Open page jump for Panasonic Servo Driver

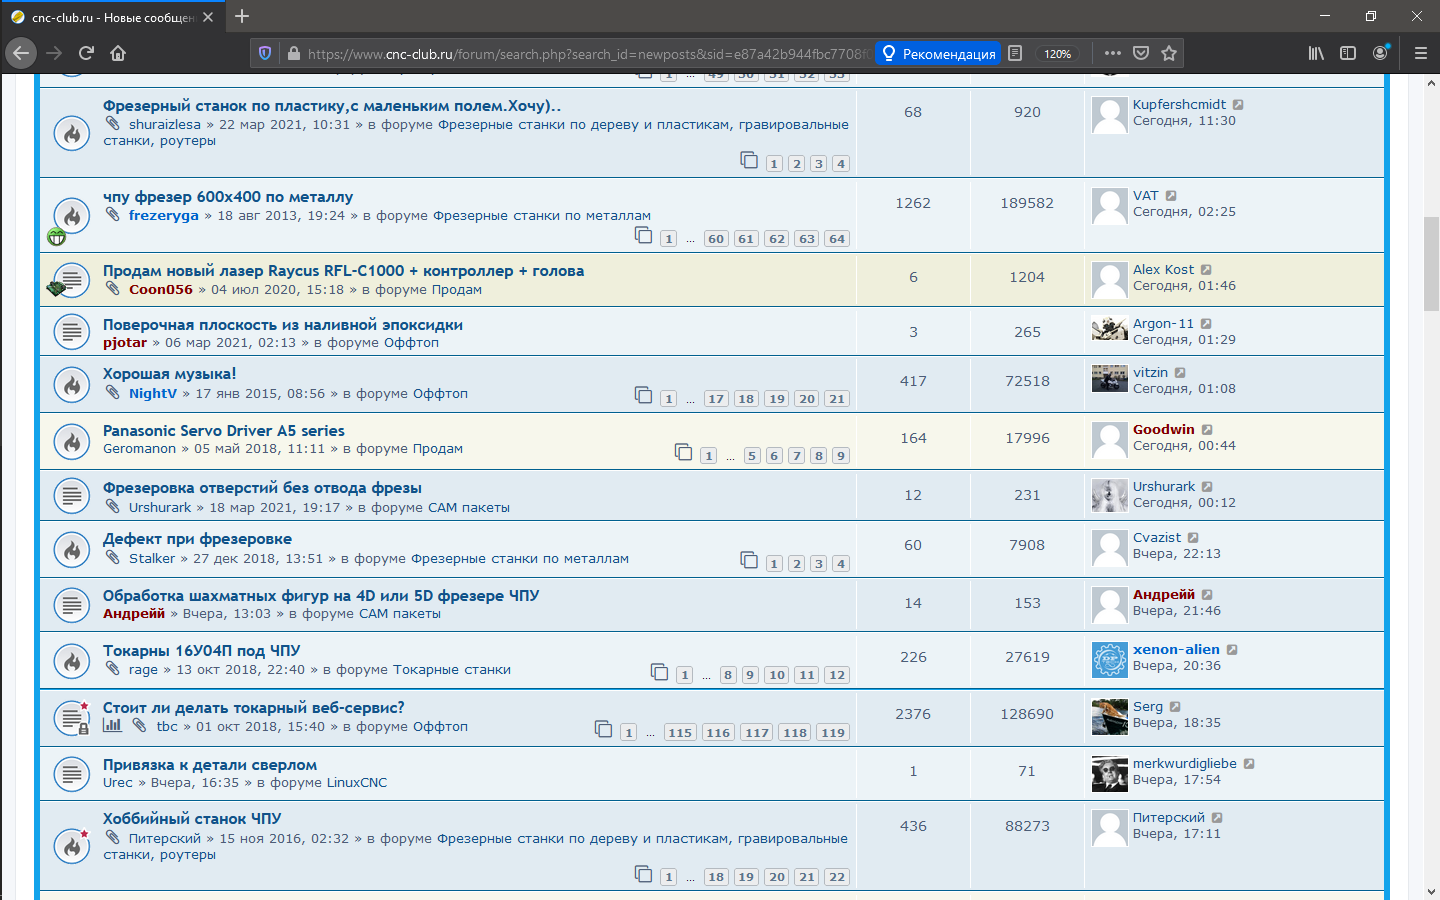click(x=684, y=452)
